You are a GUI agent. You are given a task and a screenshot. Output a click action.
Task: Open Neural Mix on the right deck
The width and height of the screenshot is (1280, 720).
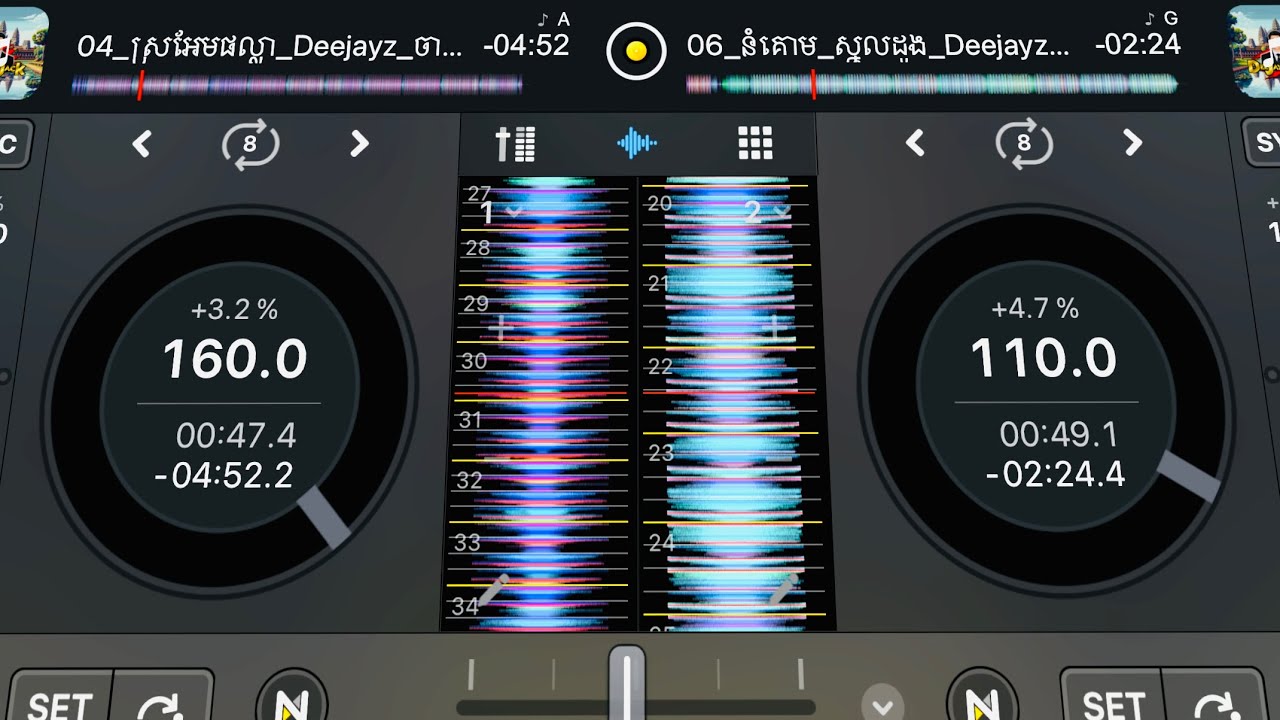click(x=983, y=697)
